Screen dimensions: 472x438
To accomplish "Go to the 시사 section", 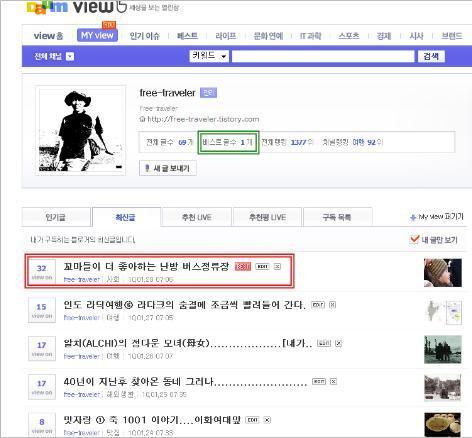I will [x=416, y=36].
